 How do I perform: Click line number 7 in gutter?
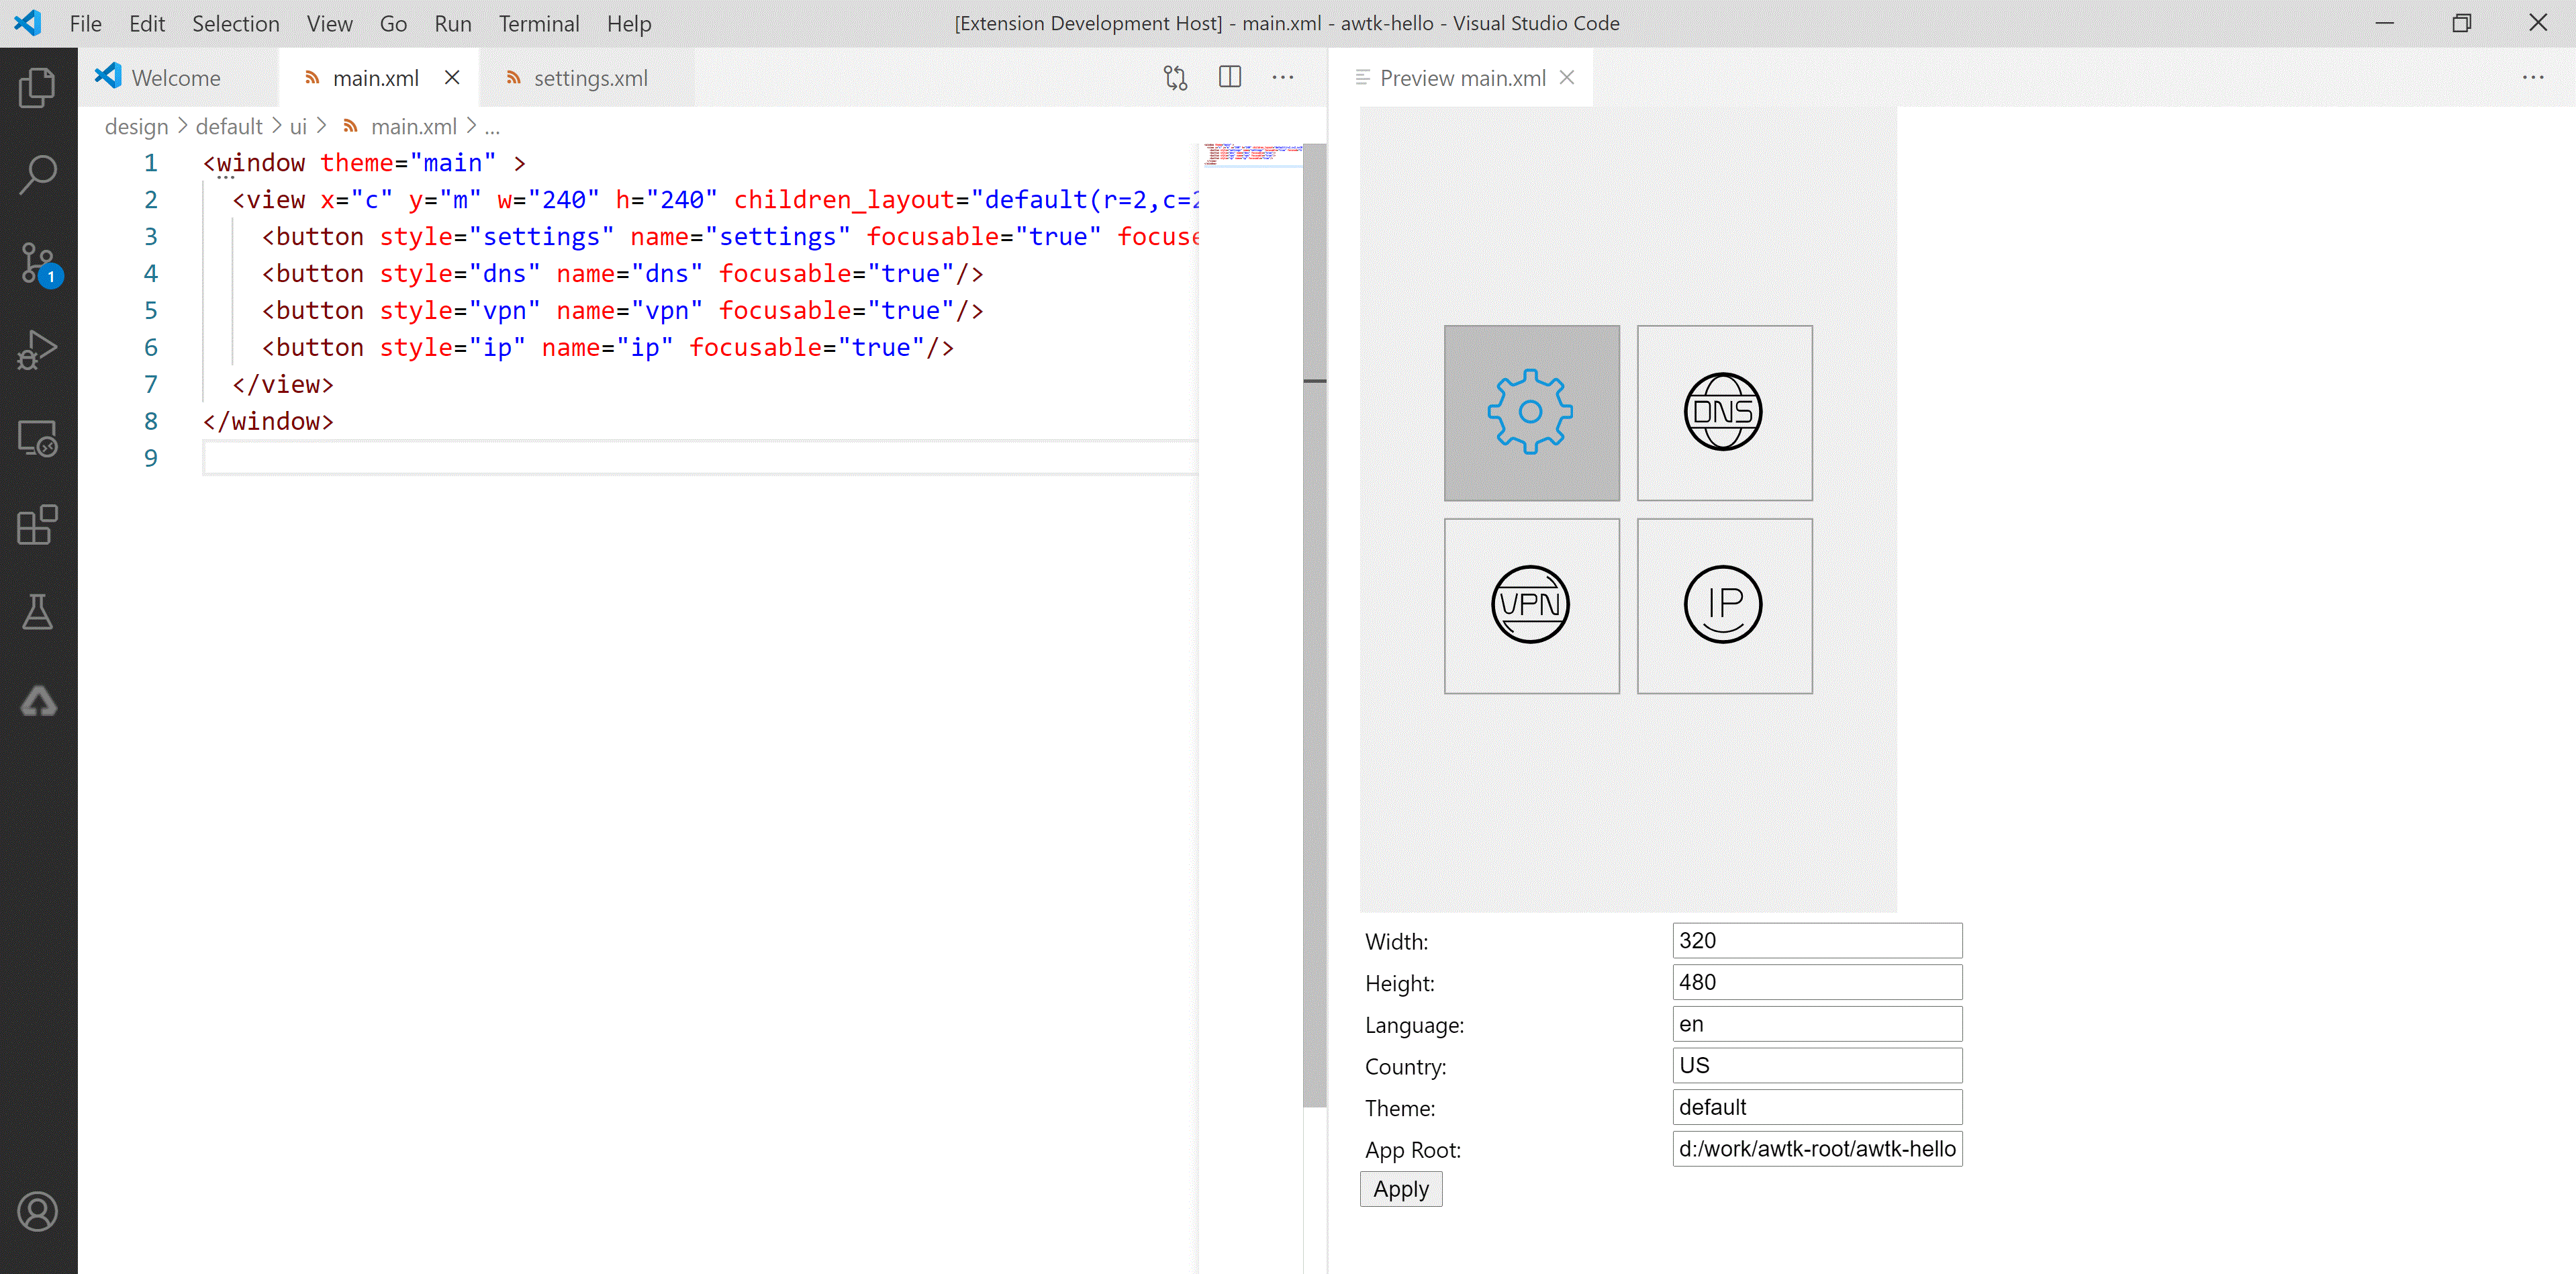coord(151,384)
